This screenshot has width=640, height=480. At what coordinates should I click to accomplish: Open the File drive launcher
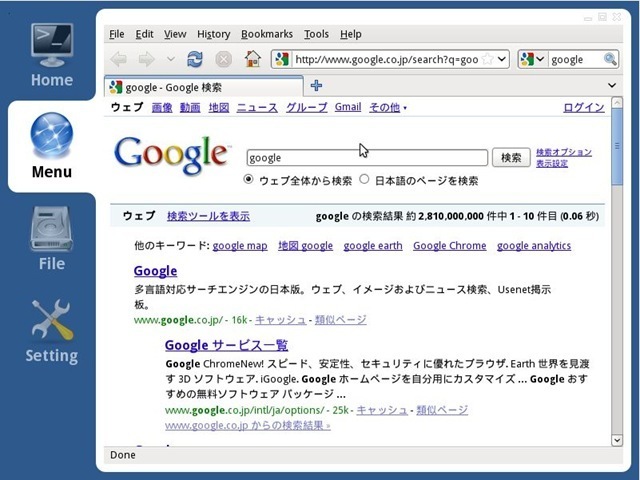click(x=52, y=239)
